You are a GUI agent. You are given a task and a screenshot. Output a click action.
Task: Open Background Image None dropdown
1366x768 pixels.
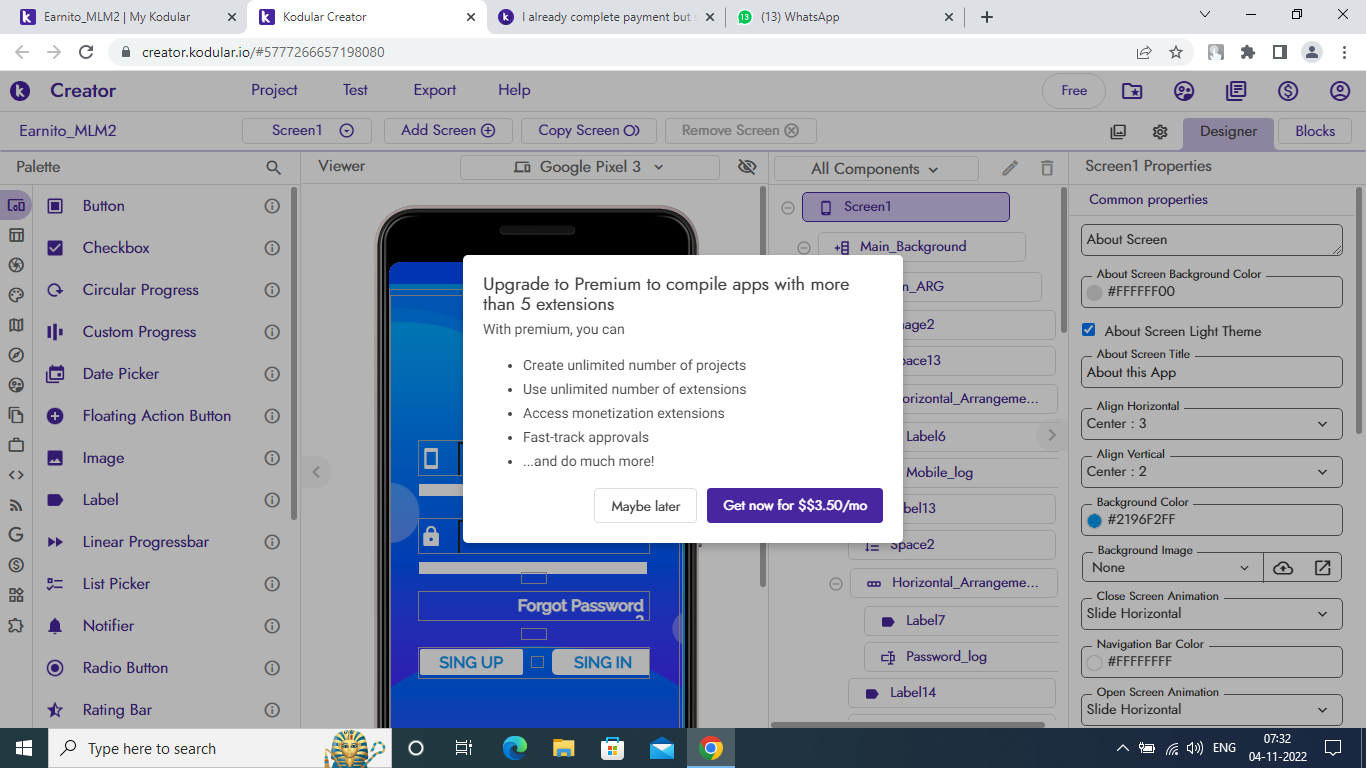pos(1172,568)
